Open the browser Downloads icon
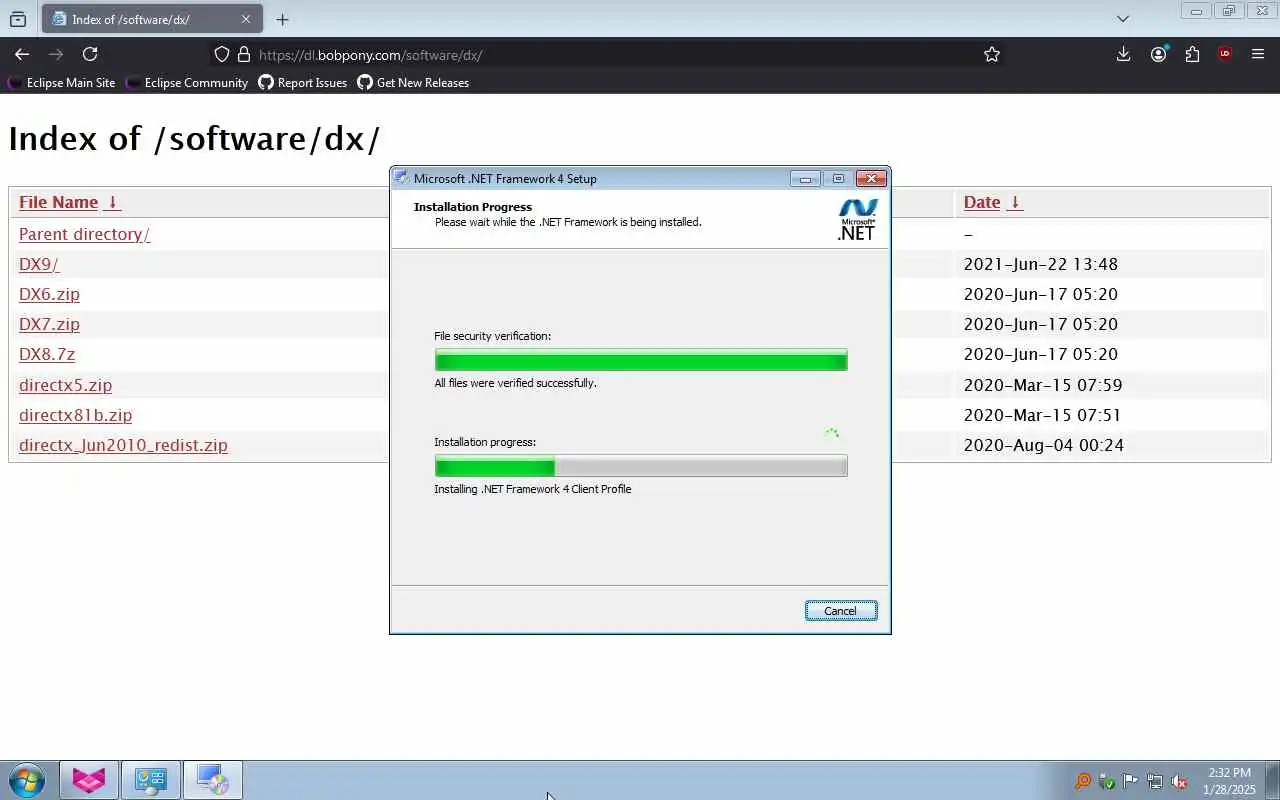 [1123, 54]
